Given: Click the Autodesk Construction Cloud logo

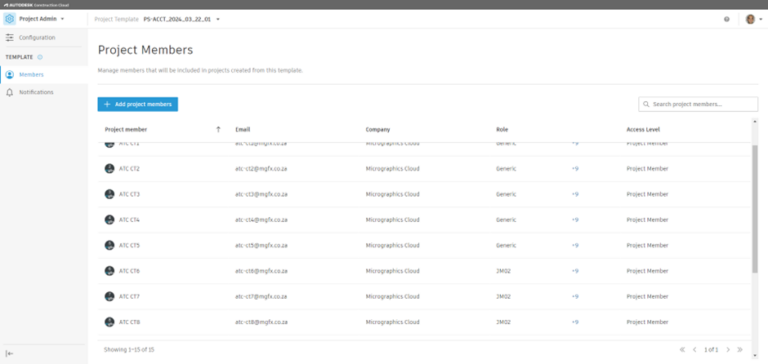Looking at the screenshot, I should point(36,5).
